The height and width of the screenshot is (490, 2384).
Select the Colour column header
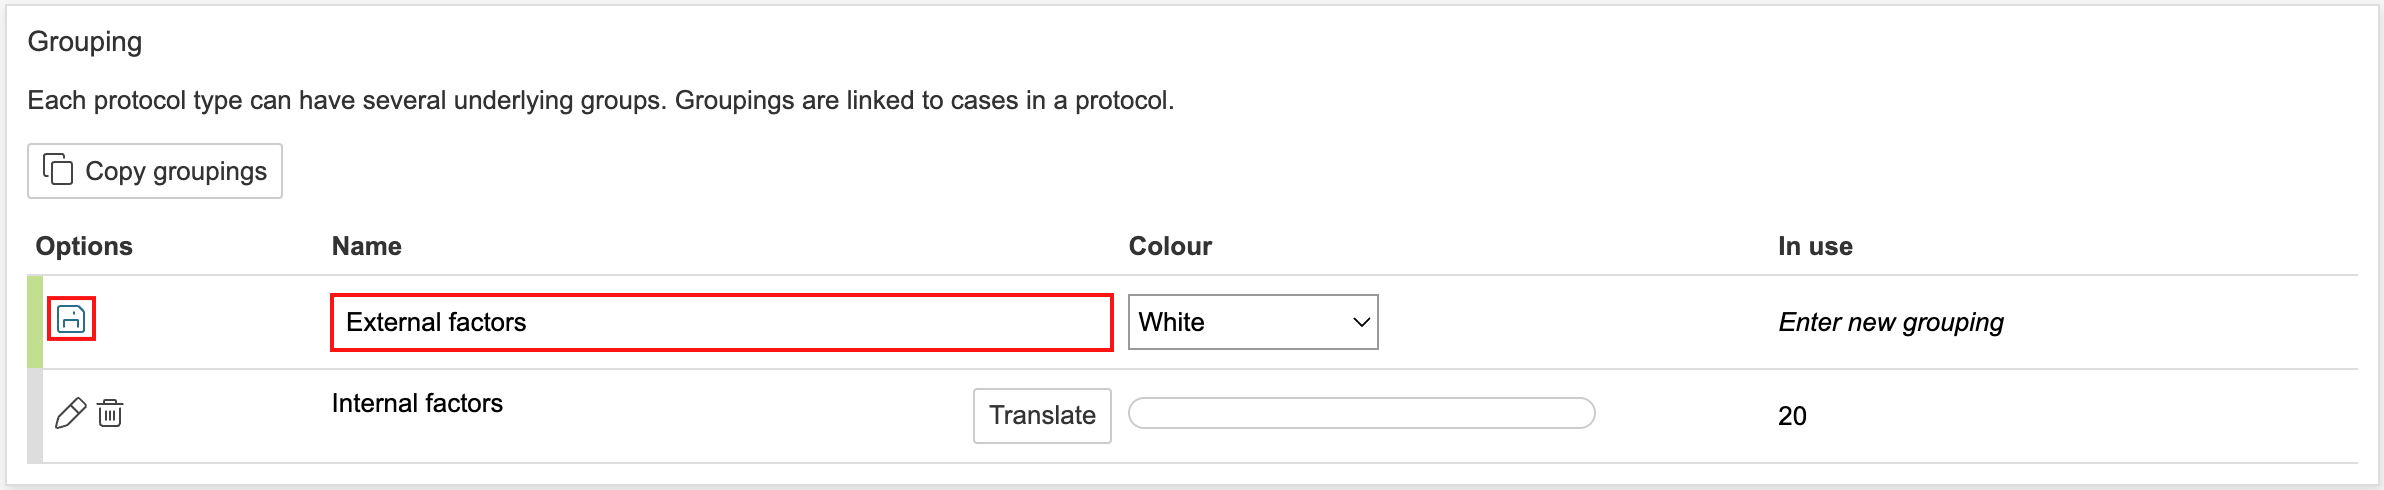1170,246
